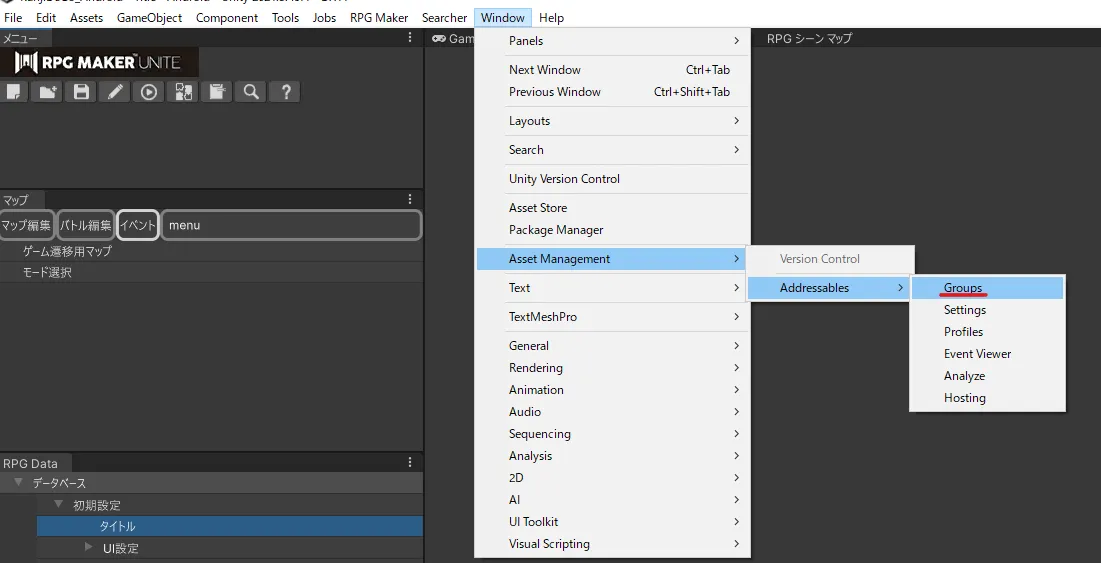This screenshot has height=563, width=1101.
Task: Collapse the データベース tree node
Action: point(19,482)
